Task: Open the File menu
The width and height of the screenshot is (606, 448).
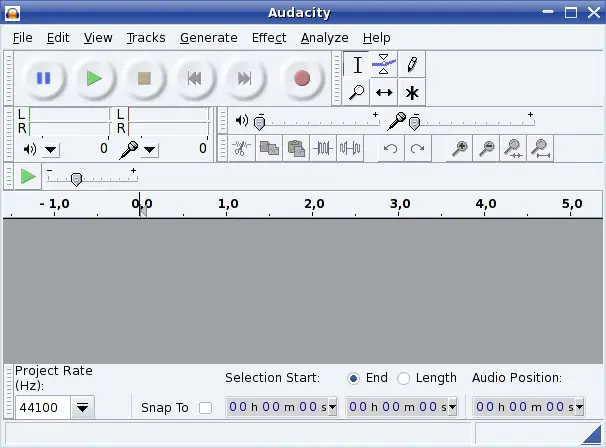Action: (22, 38)
